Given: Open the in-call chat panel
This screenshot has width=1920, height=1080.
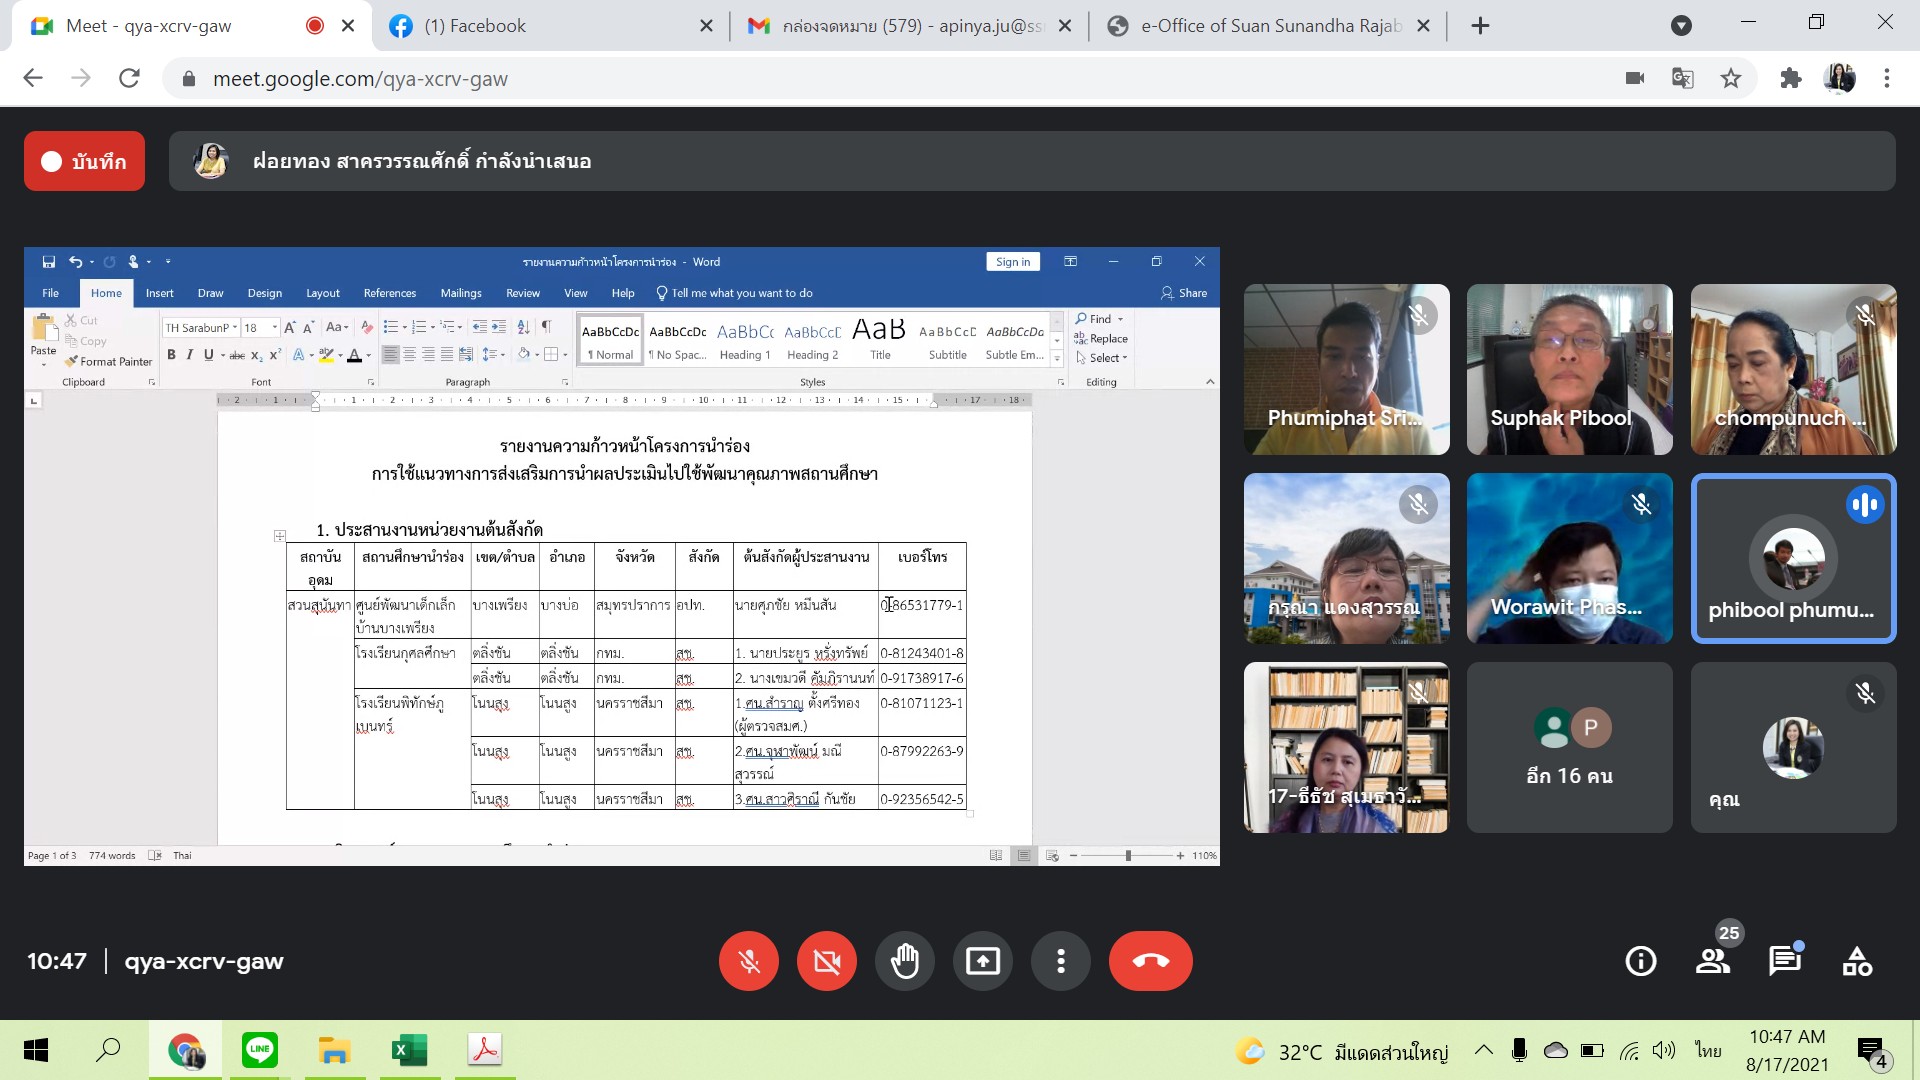Looking at the screenshot, I should click(1784, 961).
